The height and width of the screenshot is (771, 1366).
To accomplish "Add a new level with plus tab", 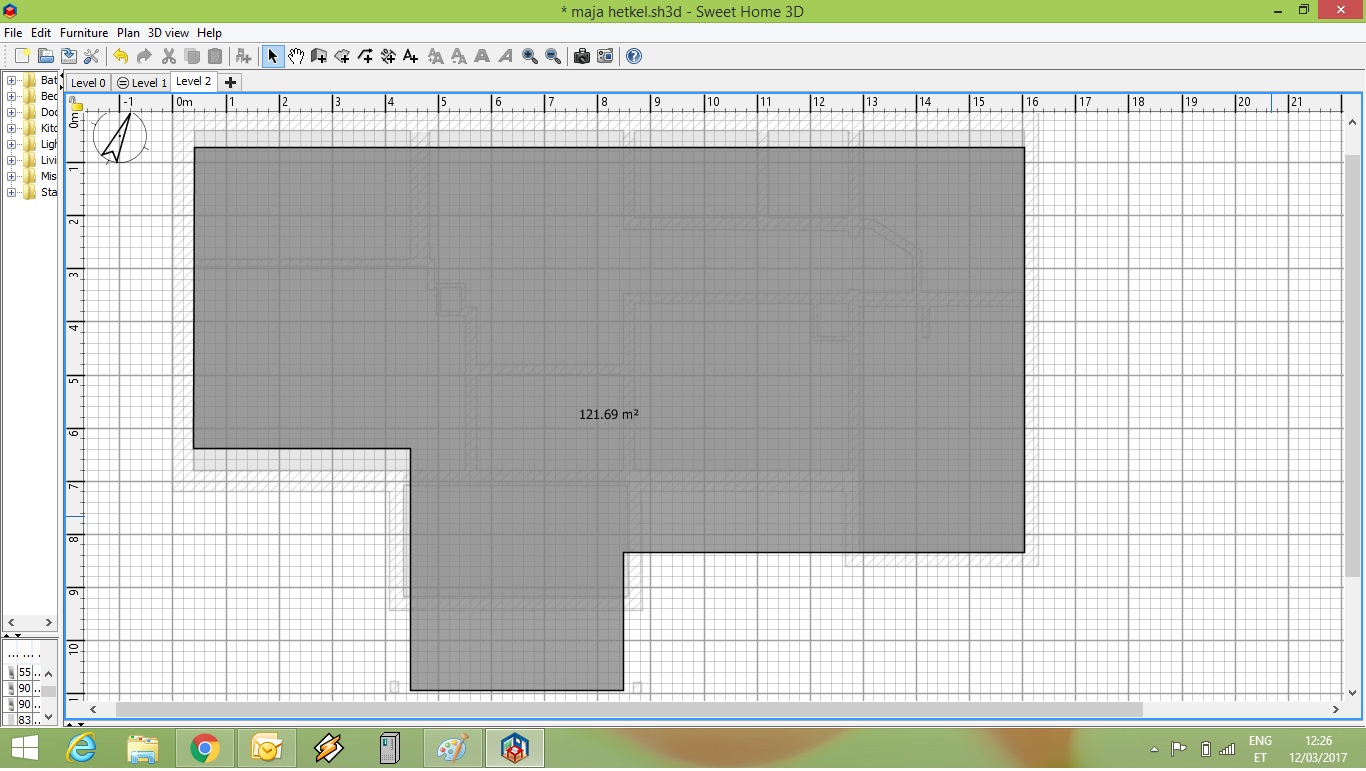I will (230, 82).
